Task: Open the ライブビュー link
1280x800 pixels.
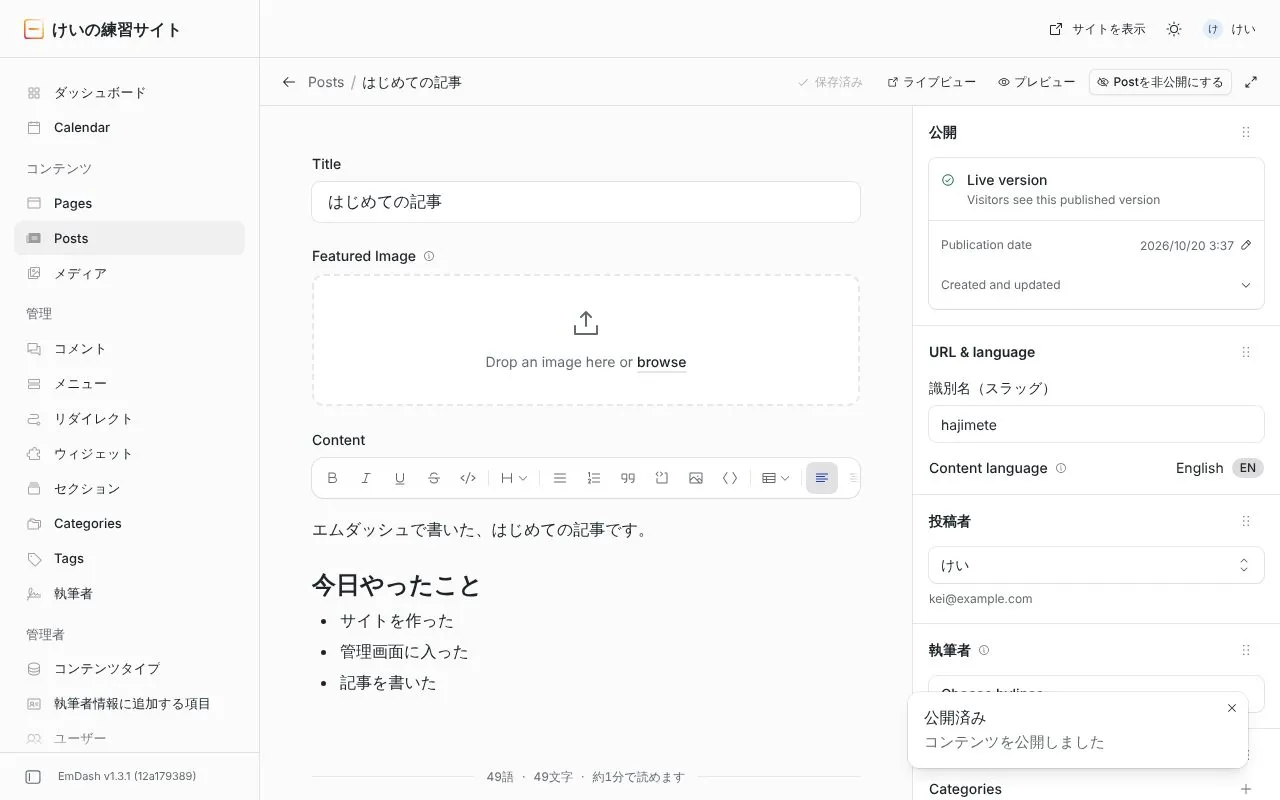Action: (x=931, y=82)
